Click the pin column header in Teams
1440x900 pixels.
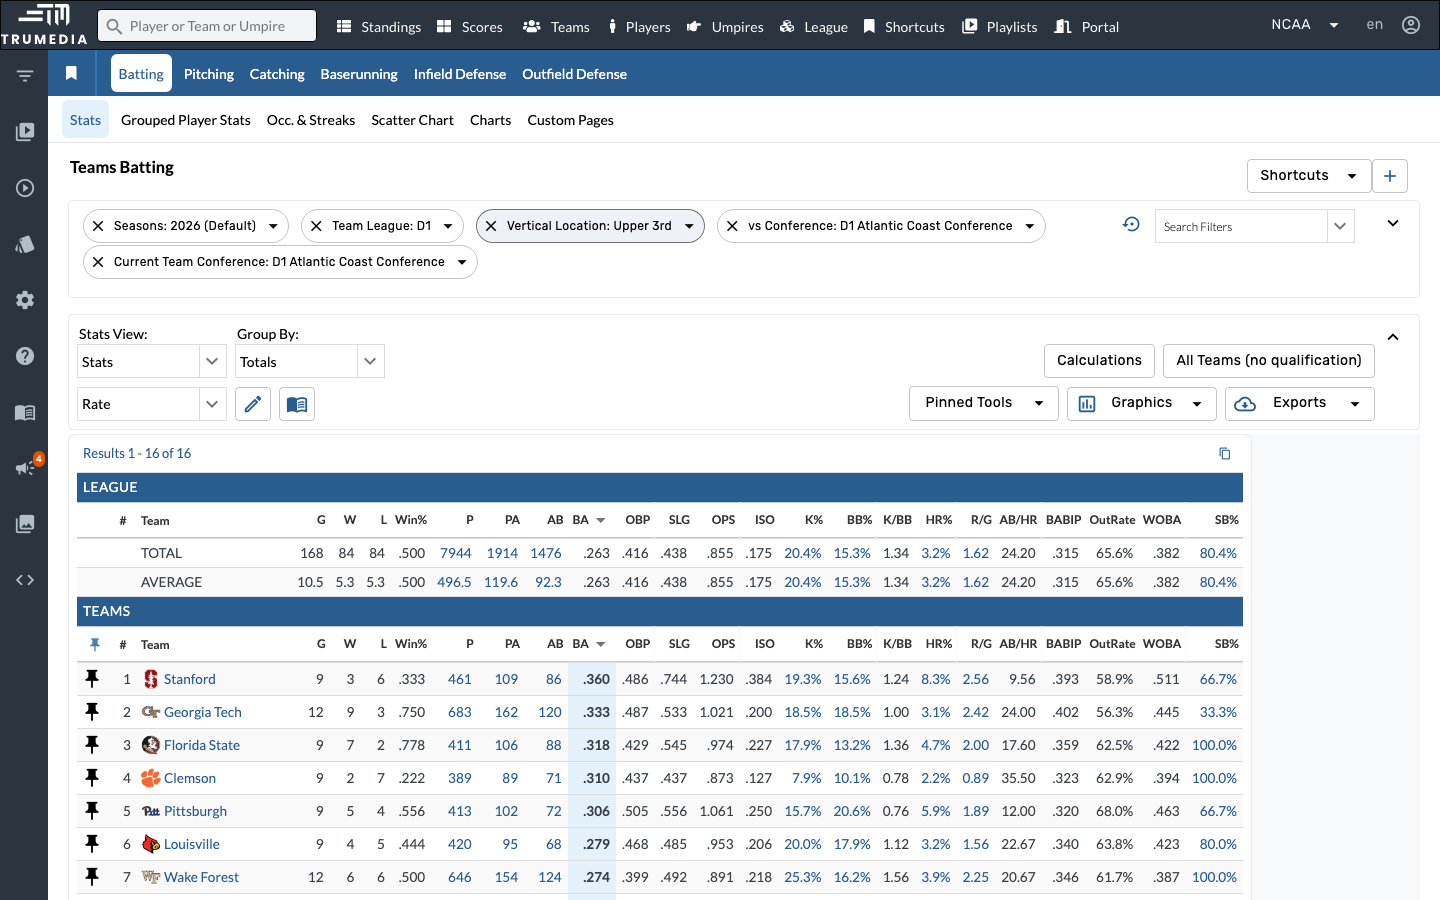click(x=95, y=645)
